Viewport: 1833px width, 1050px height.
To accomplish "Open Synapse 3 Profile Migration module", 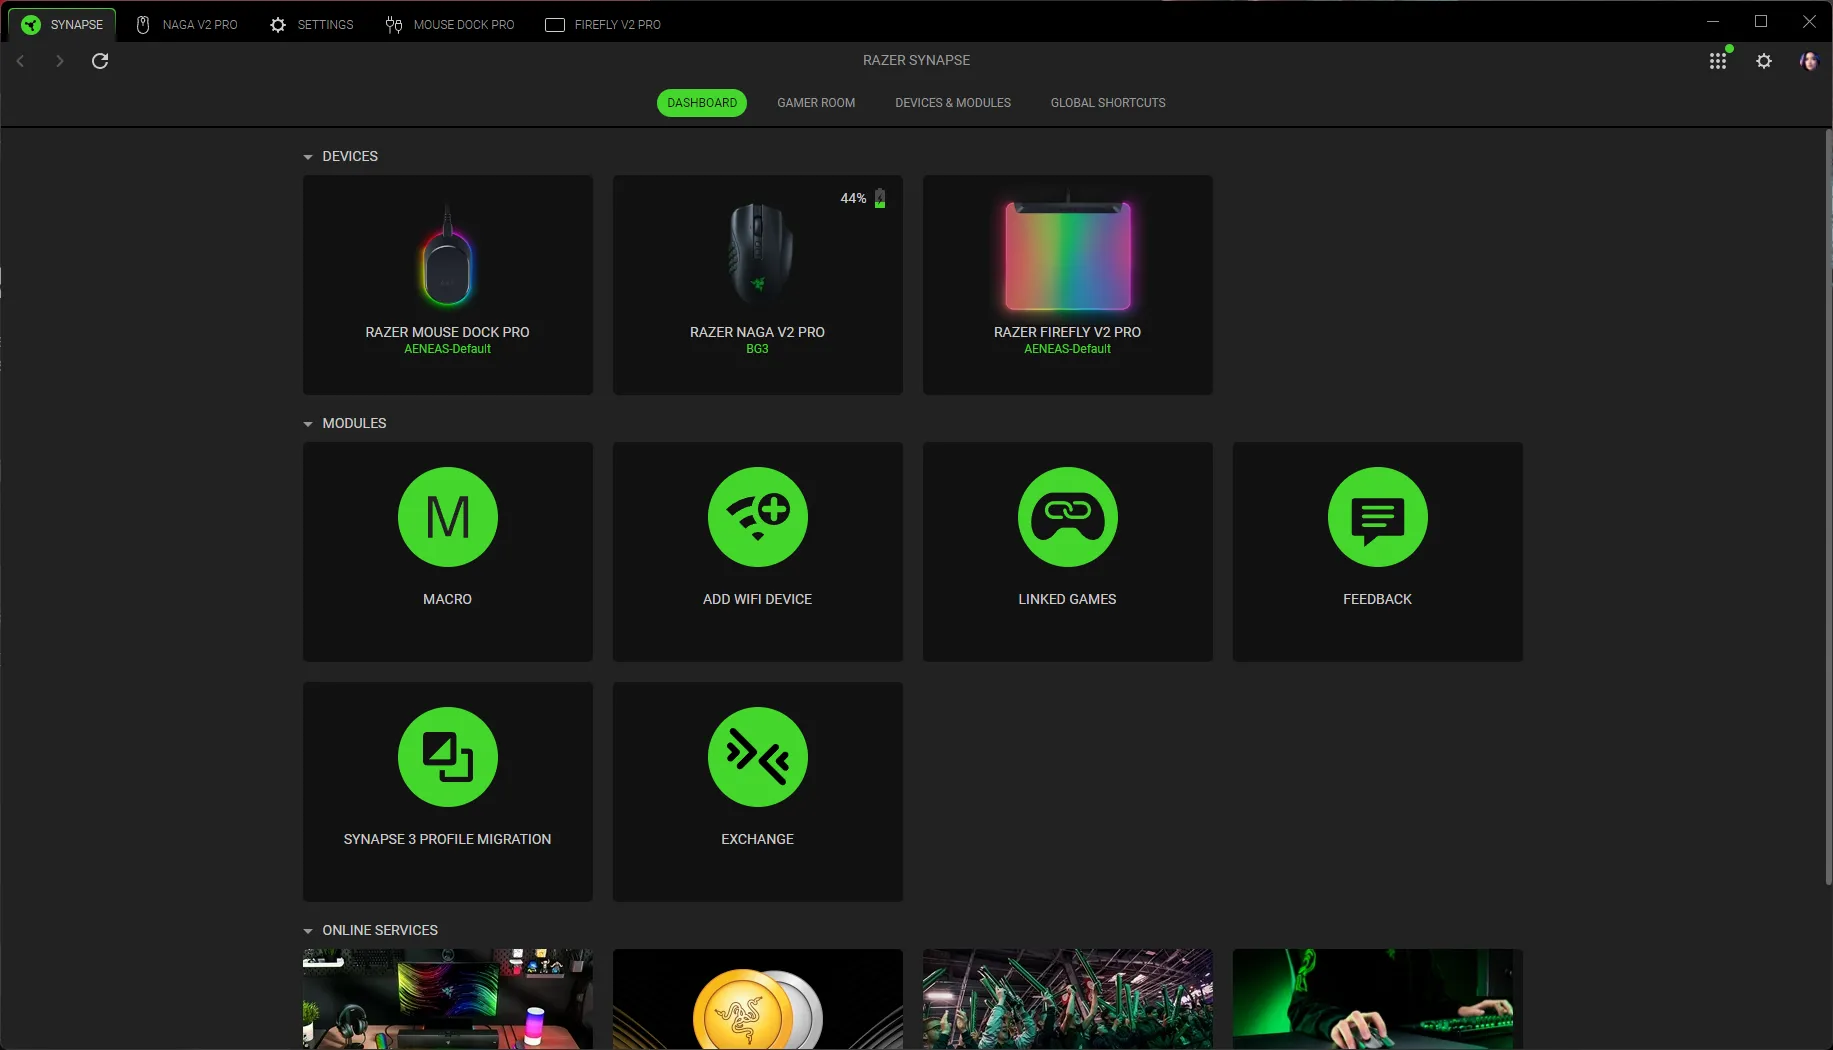I will [447, 791].
